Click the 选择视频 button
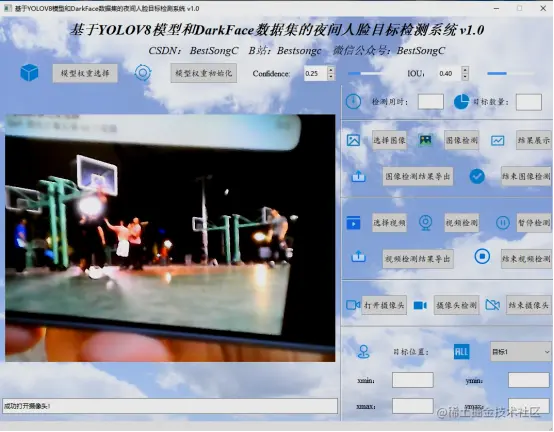Image resolution: width=554 pixels, height=432 pixels. pos(389,223)
